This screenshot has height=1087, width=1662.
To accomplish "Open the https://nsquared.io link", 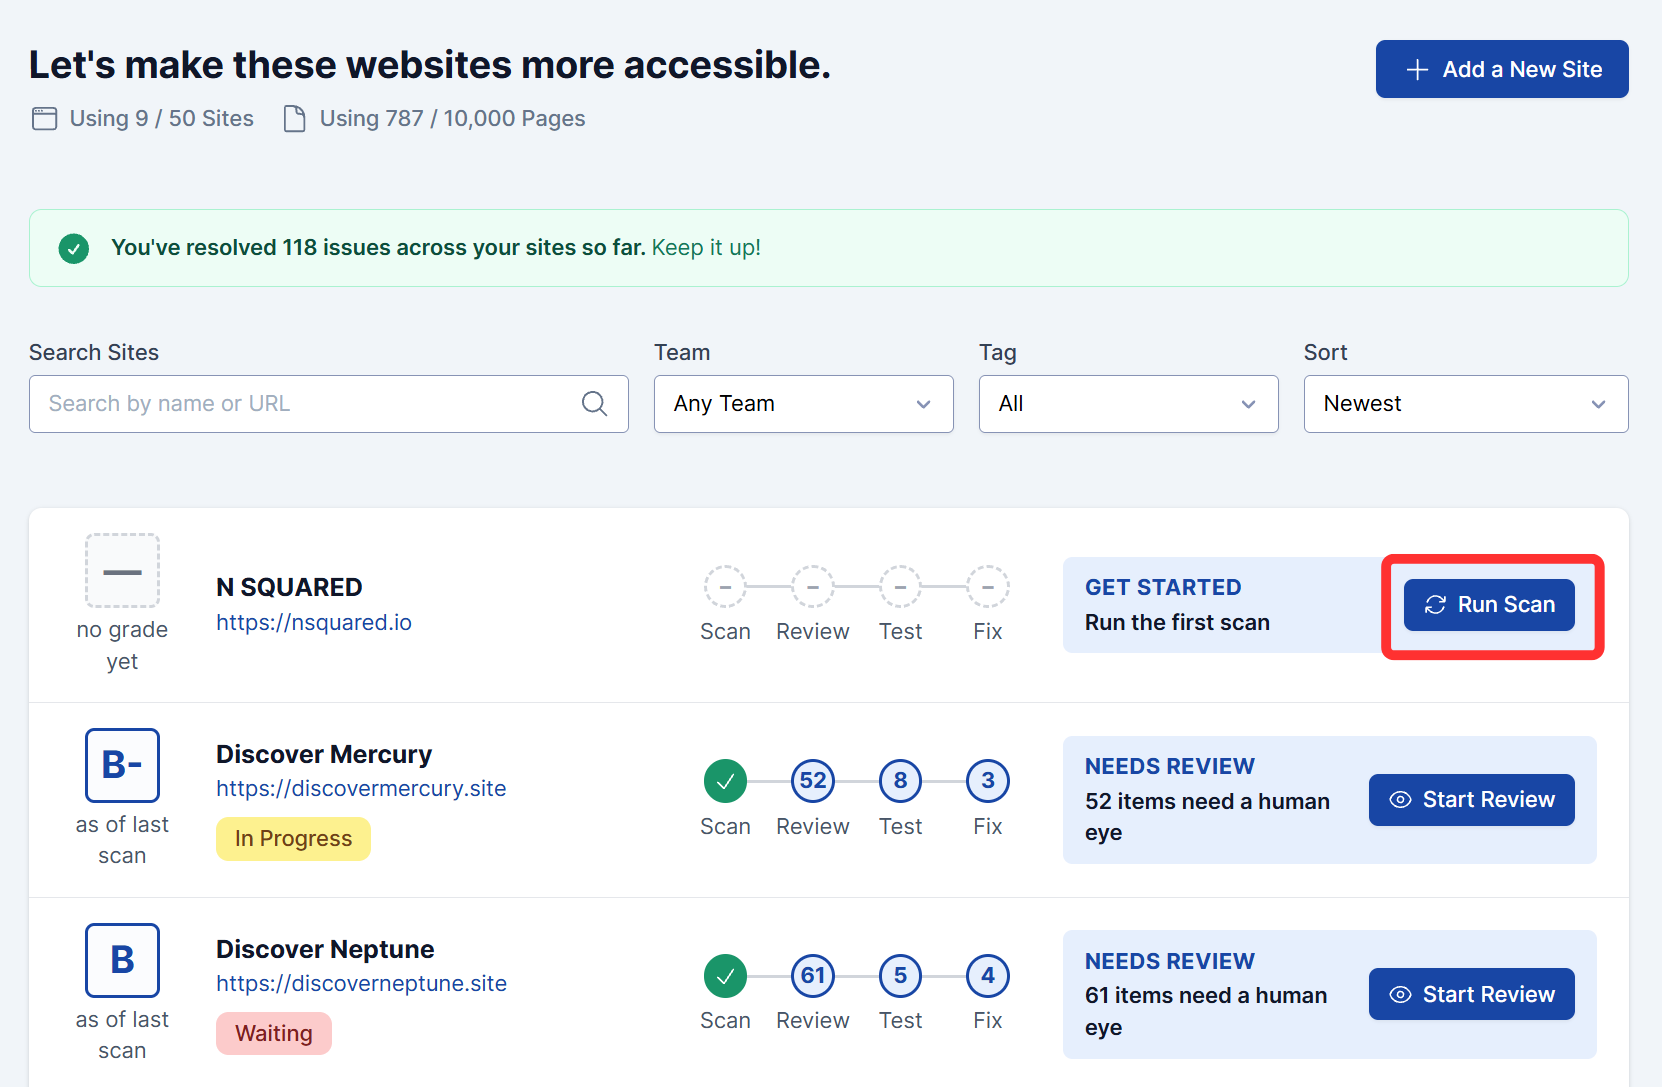I will (x=314, y=622).
